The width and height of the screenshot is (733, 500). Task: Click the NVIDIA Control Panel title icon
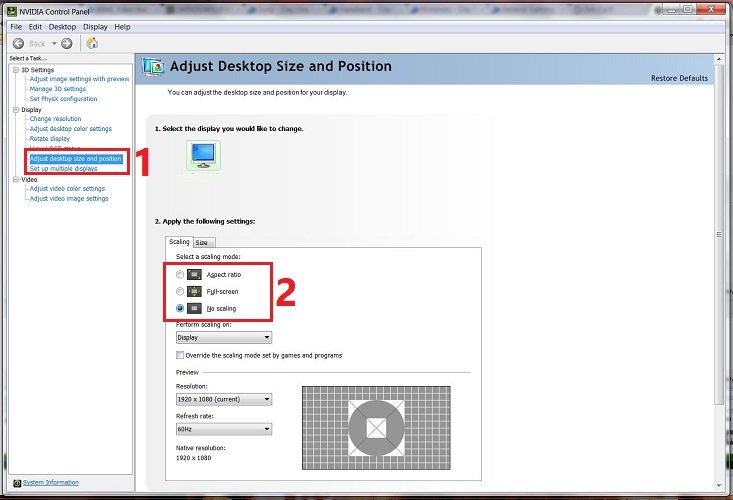click(x=12, y=11)
